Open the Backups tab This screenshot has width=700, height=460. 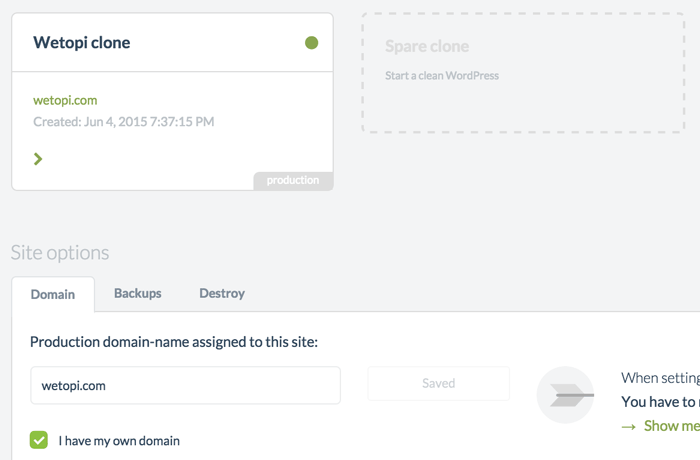point(138,293)
